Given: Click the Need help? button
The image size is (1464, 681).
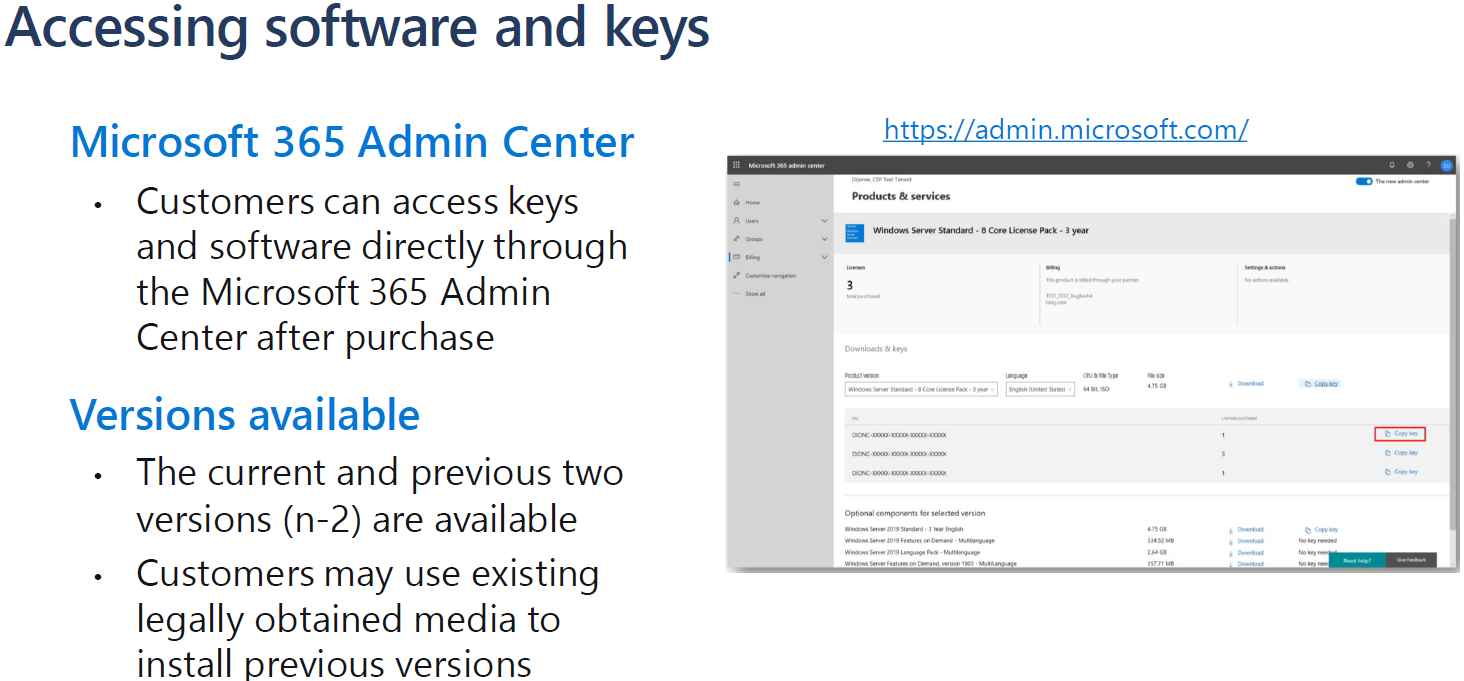Looking at the screenshot, I should coord(1357,560).
